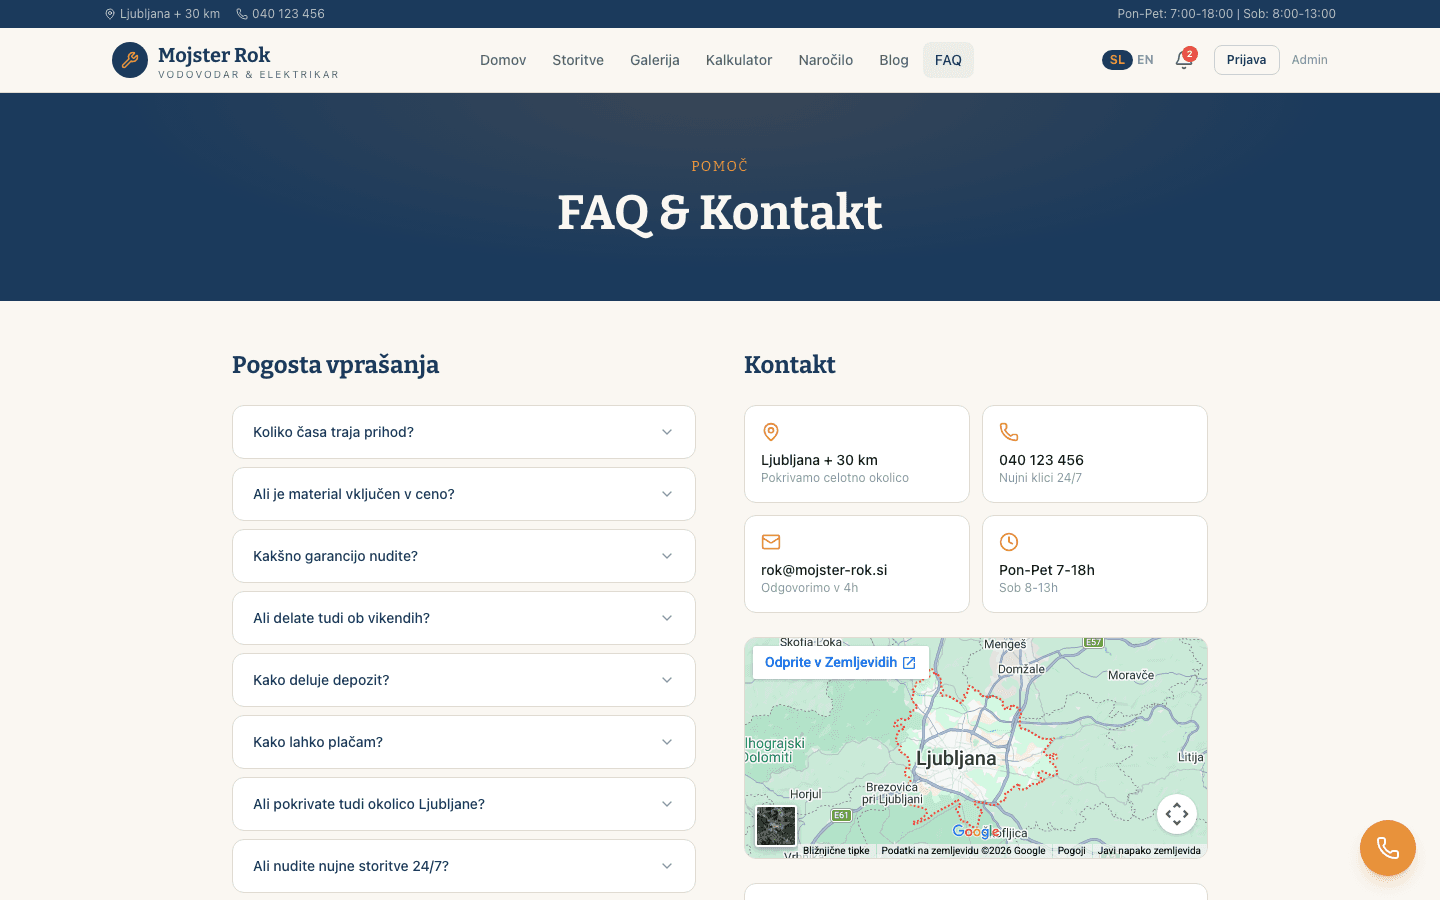Expand 'Kakšno garancijo nudite?' question

coord(464,556)
